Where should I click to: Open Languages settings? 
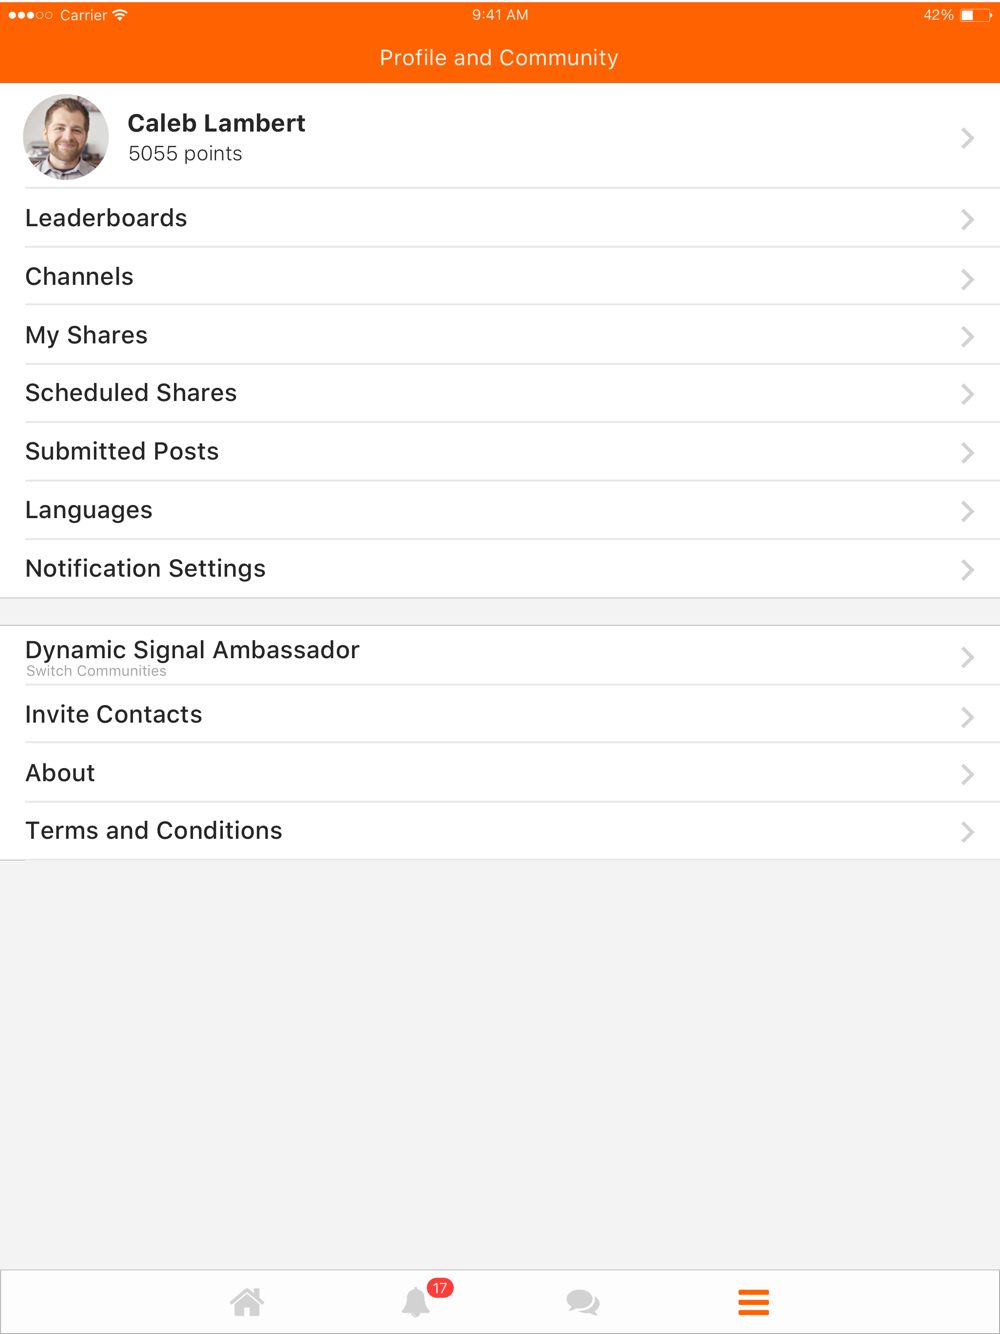(500, 510)
